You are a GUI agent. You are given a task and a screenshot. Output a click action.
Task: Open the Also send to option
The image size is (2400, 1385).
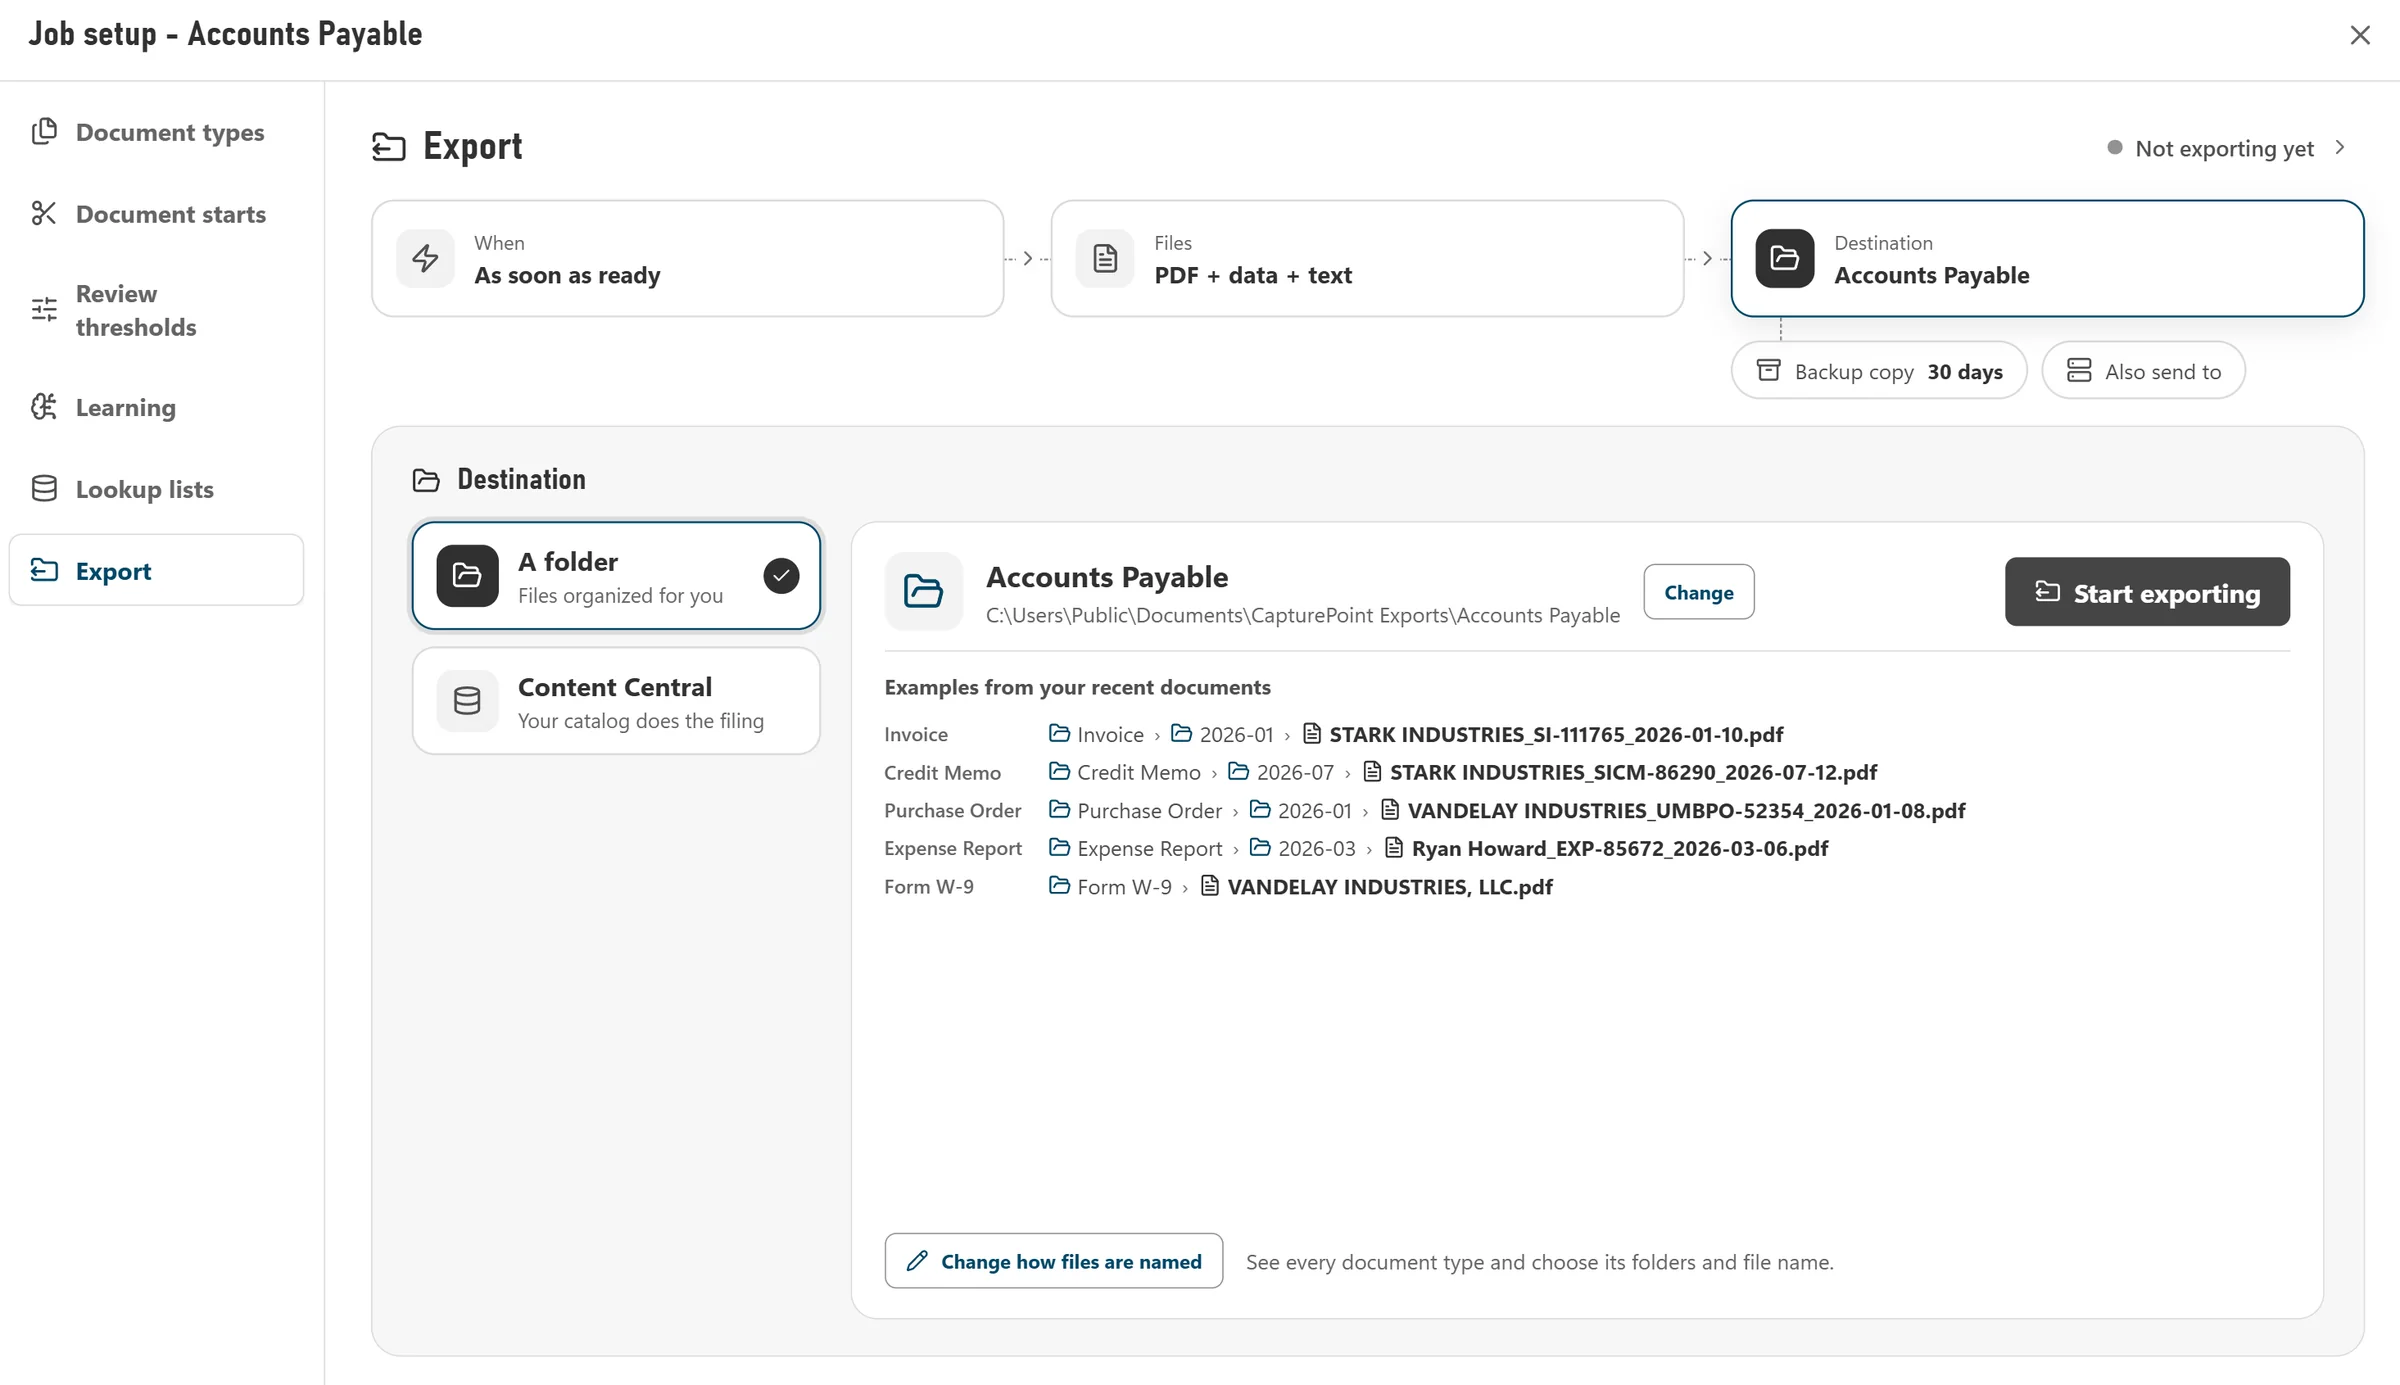pos(2143,371)
